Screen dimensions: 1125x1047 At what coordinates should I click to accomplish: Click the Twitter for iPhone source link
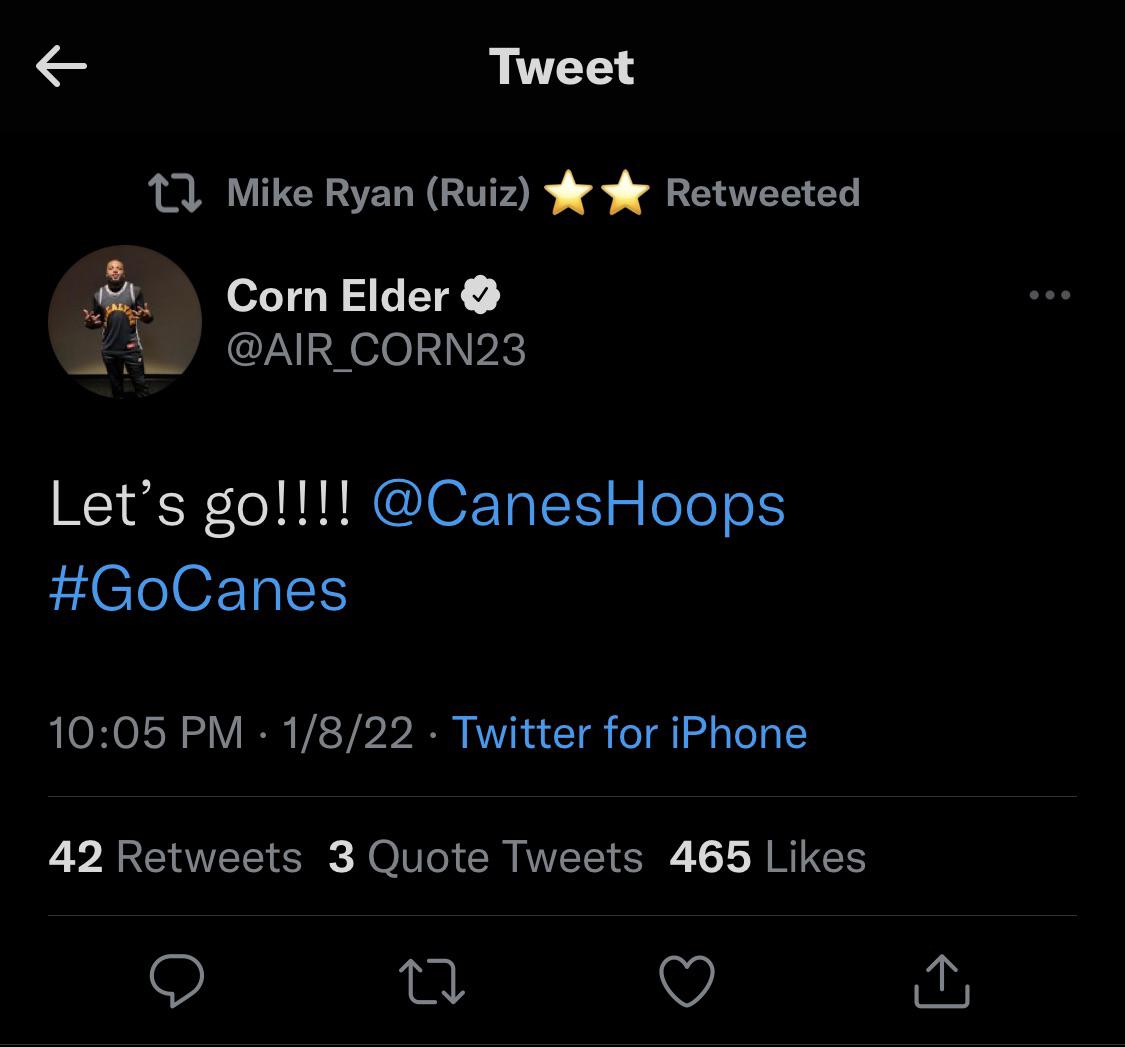(629, 732)
